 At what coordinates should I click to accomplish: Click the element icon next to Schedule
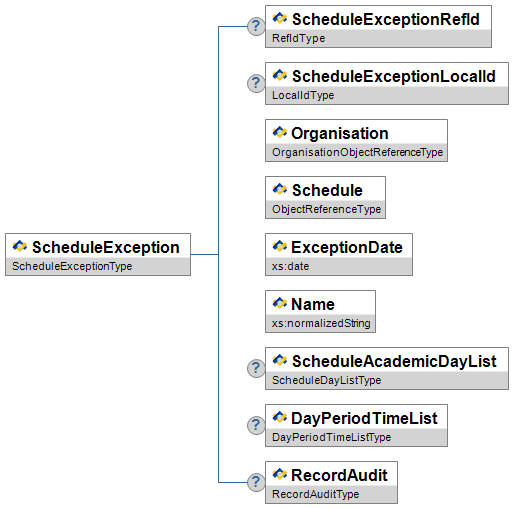point(280,189)
